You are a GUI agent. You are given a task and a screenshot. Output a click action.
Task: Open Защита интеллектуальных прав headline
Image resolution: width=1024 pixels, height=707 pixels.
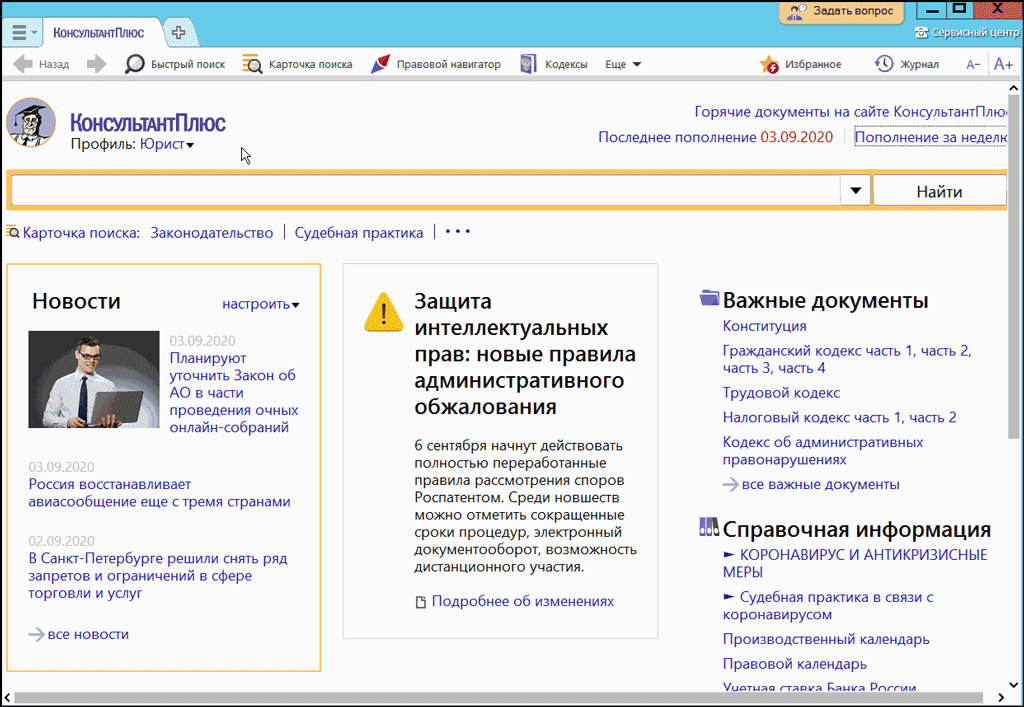[x=524, y=354]
